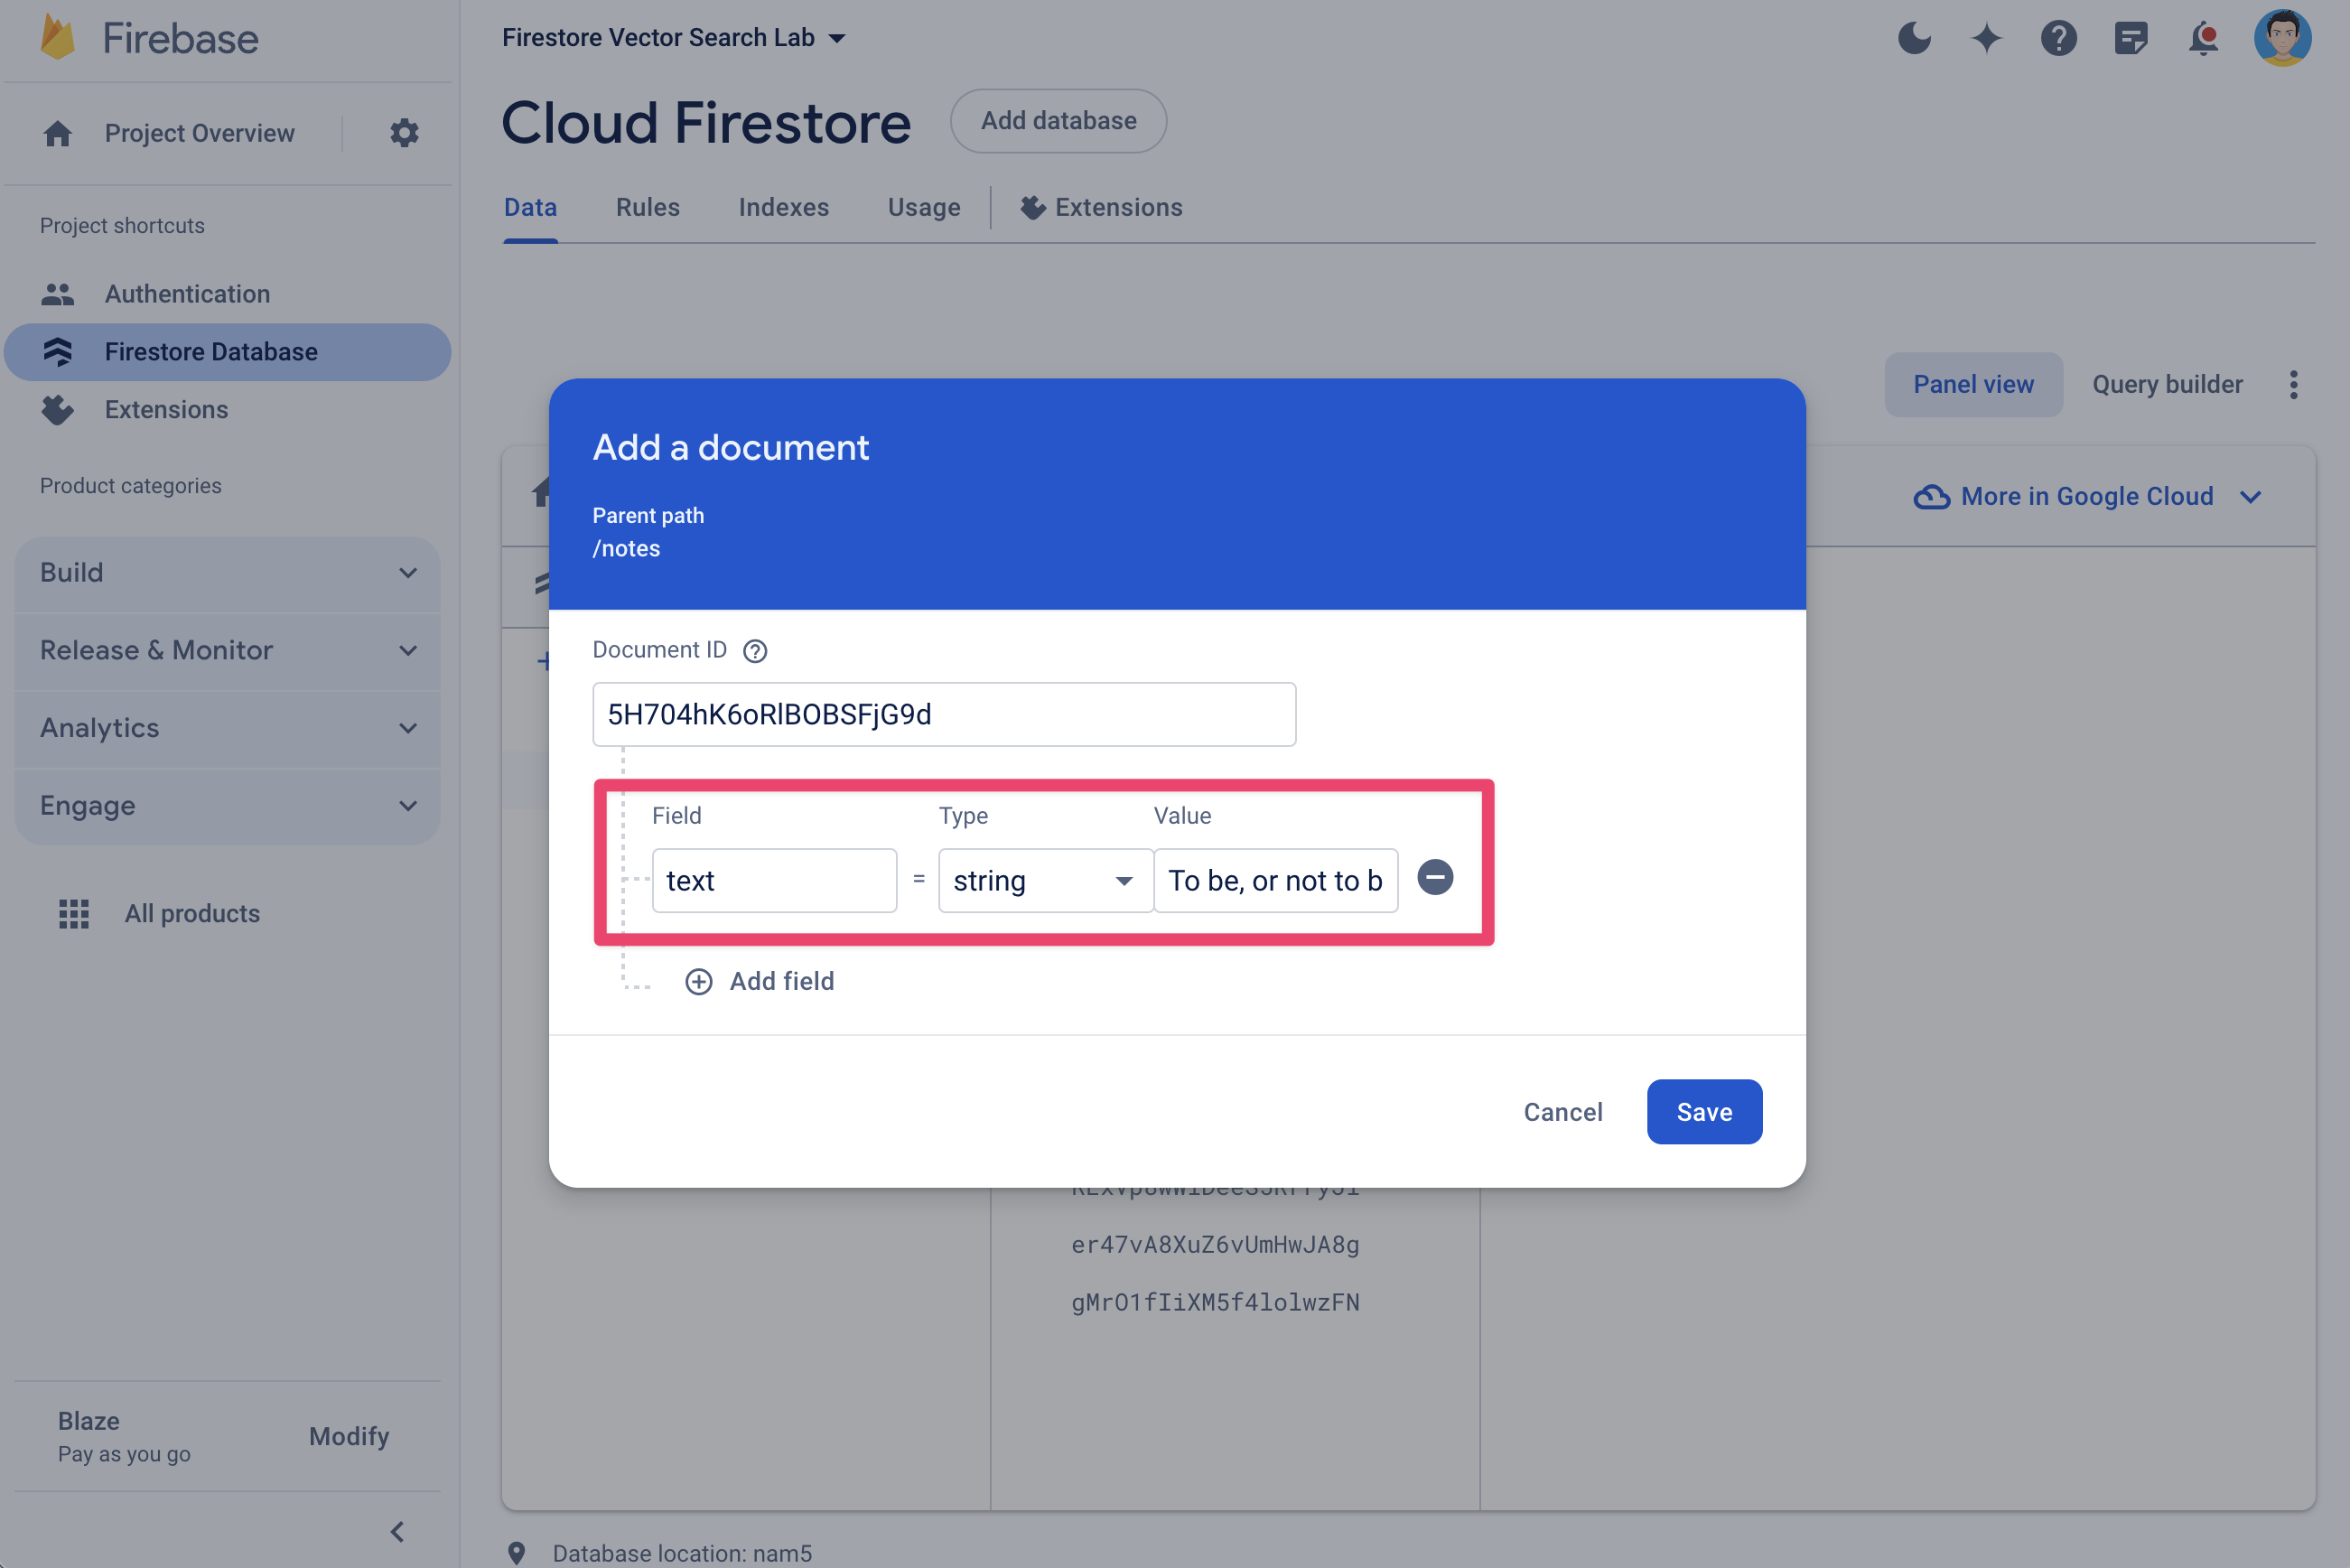
Task: Switch to the Indexes tab
Action: pos(784,207)
